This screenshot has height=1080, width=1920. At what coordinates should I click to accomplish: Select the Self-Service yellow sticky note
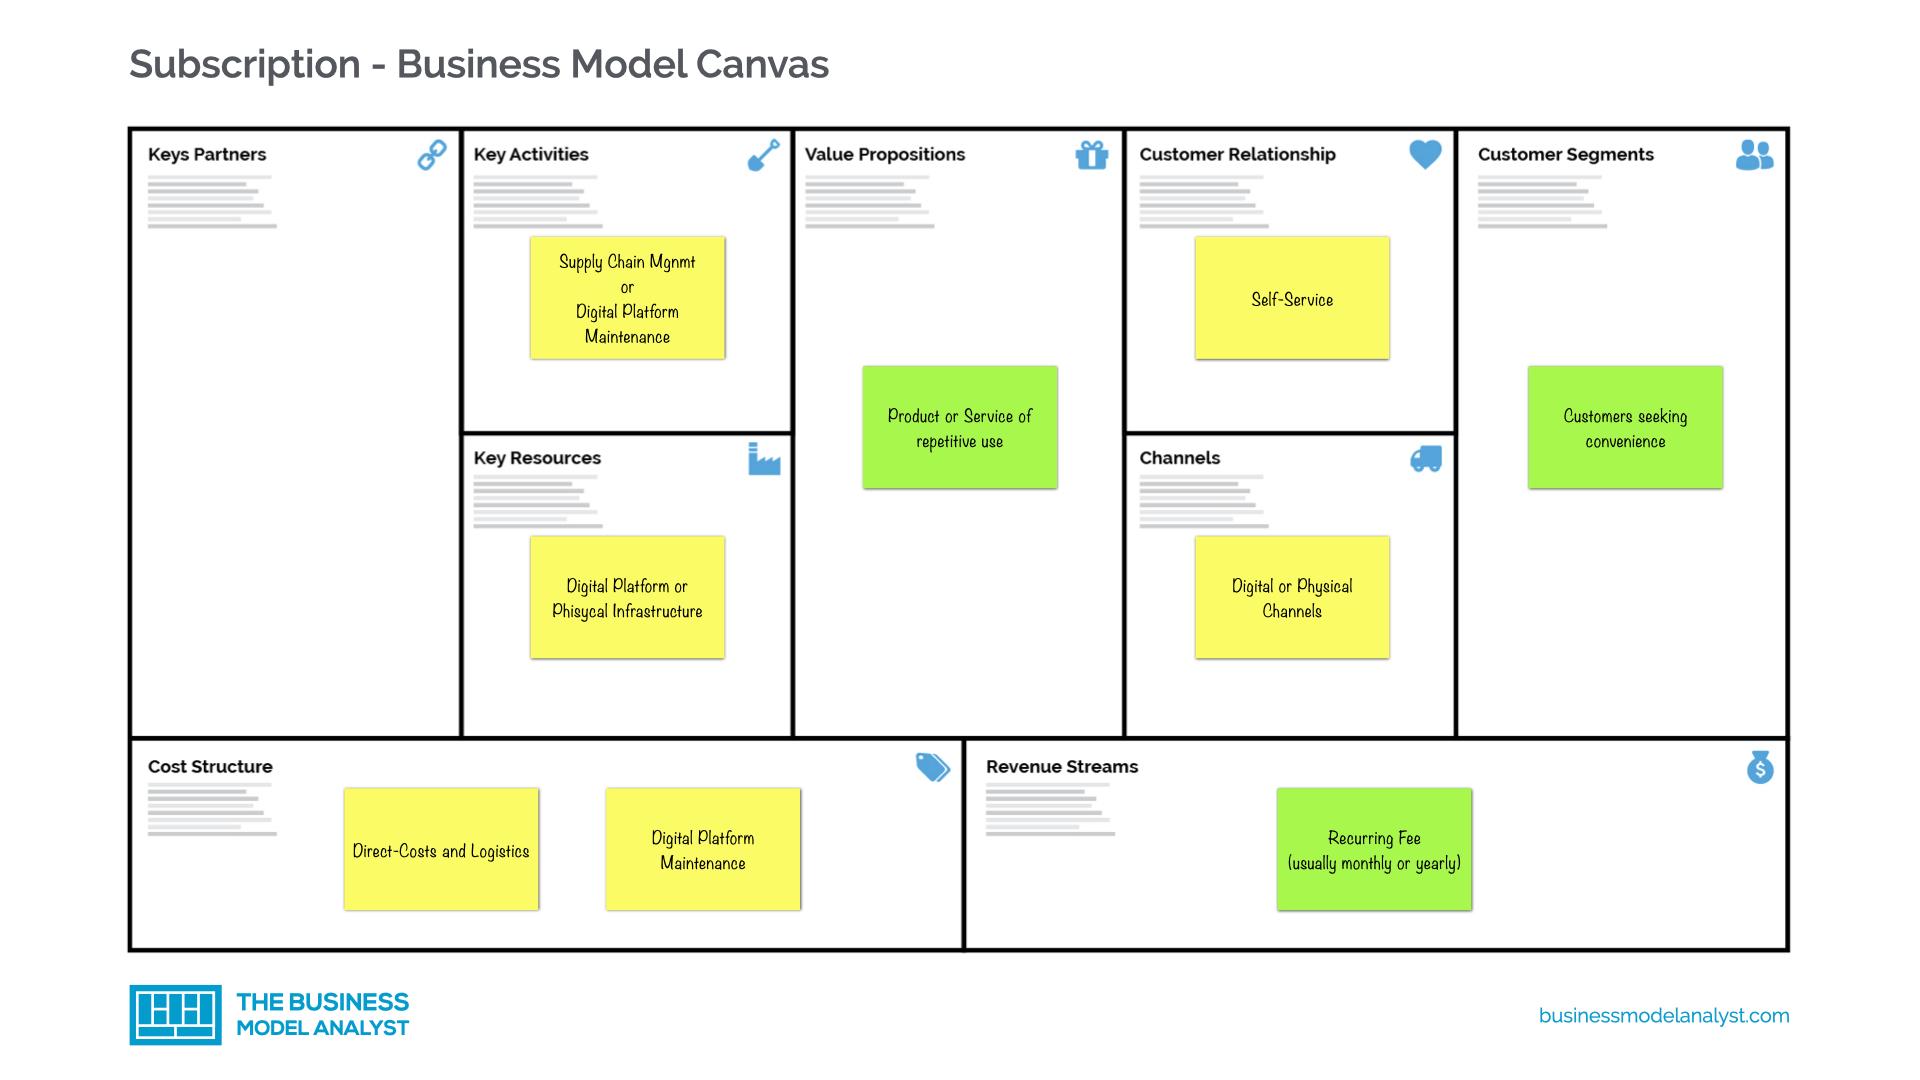(x=1292, y=297)
